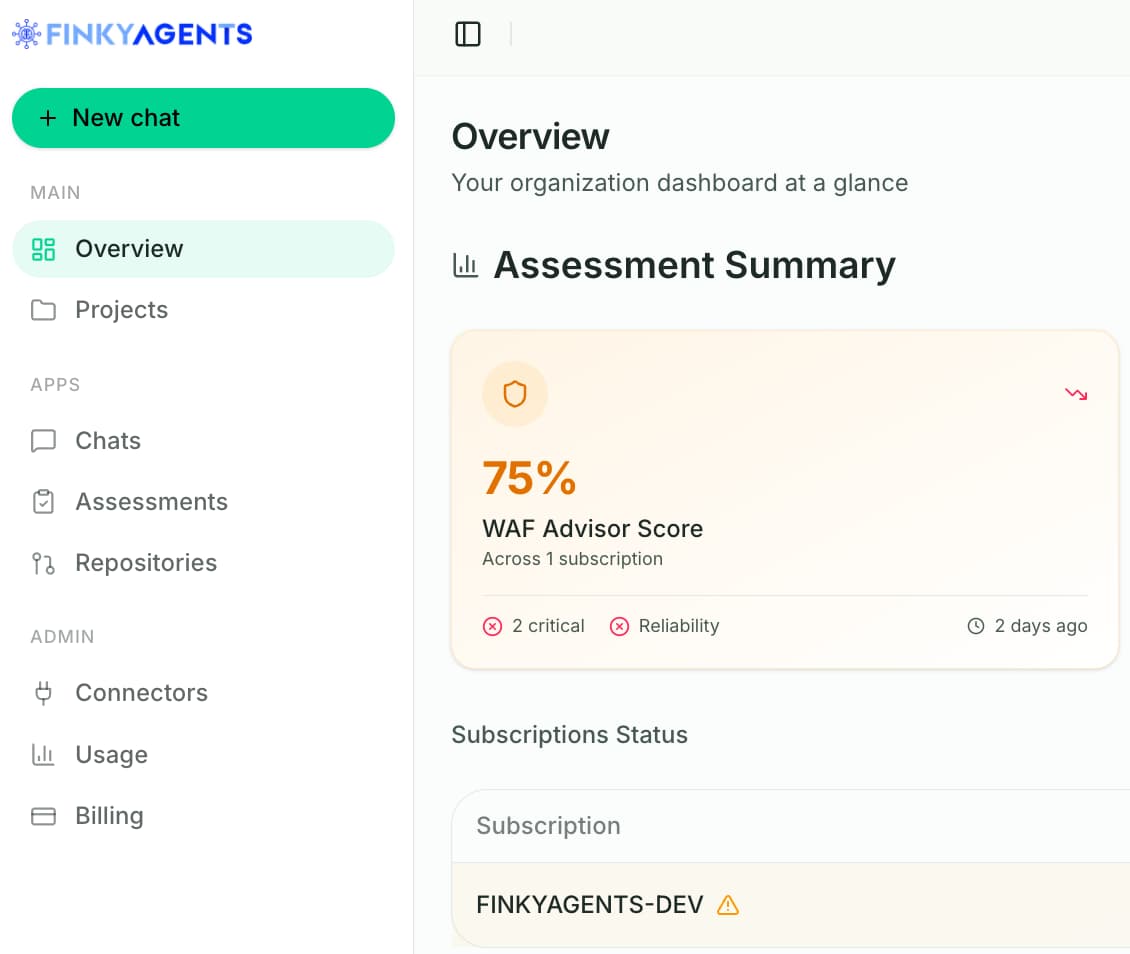Click the downward trend arrow on the score card
The image size is (1130, 954).
[1076, 393]
